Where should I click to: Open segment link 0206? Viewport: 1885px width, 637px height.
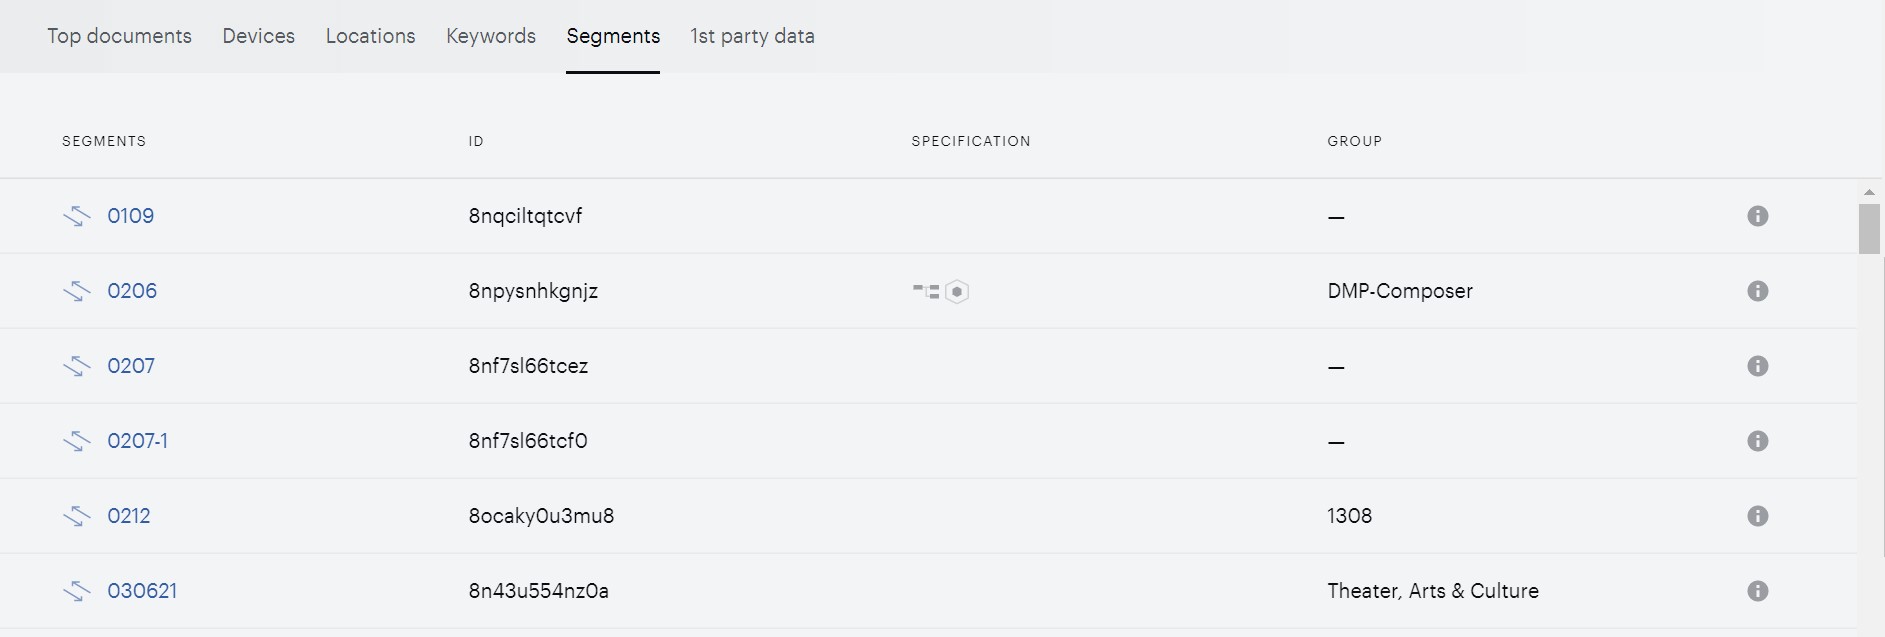click(x=132, y=291)
